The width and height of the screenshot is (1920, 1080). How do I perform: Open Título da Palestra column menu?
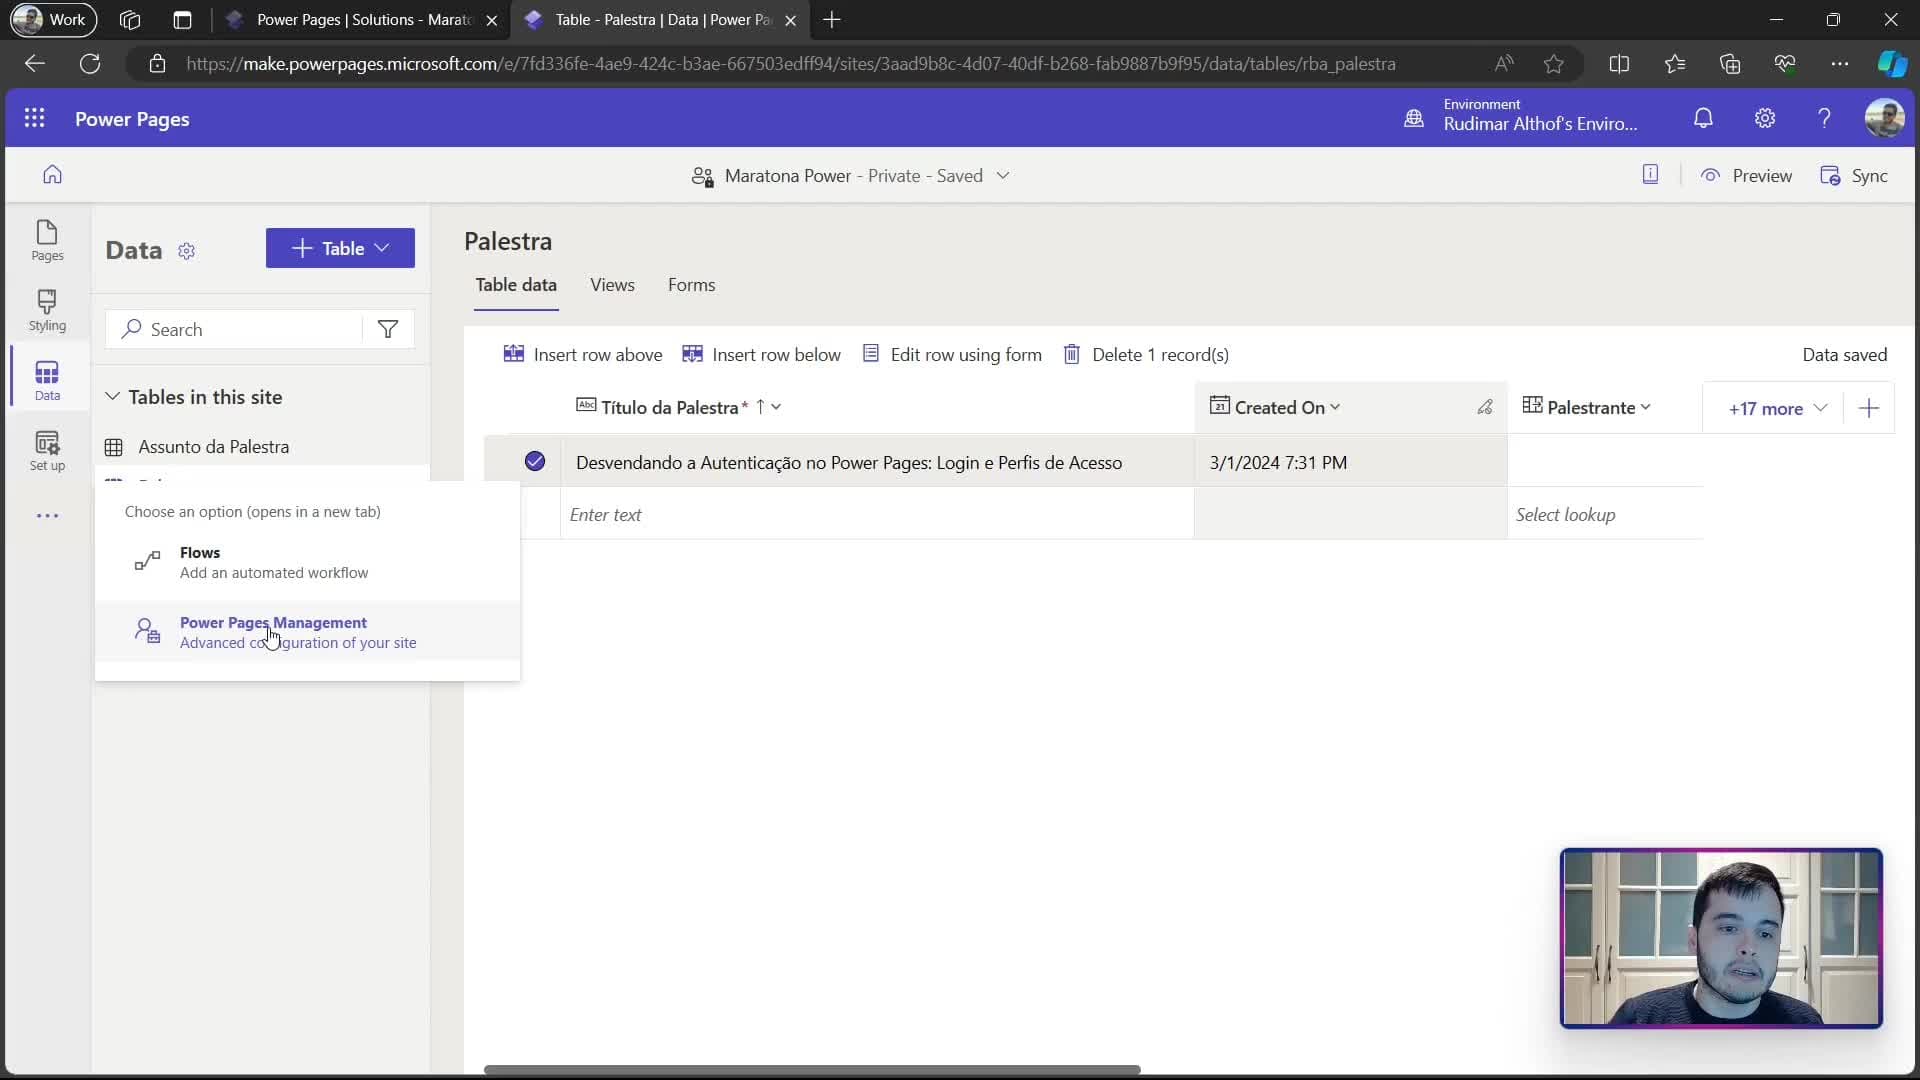(777, 407)
